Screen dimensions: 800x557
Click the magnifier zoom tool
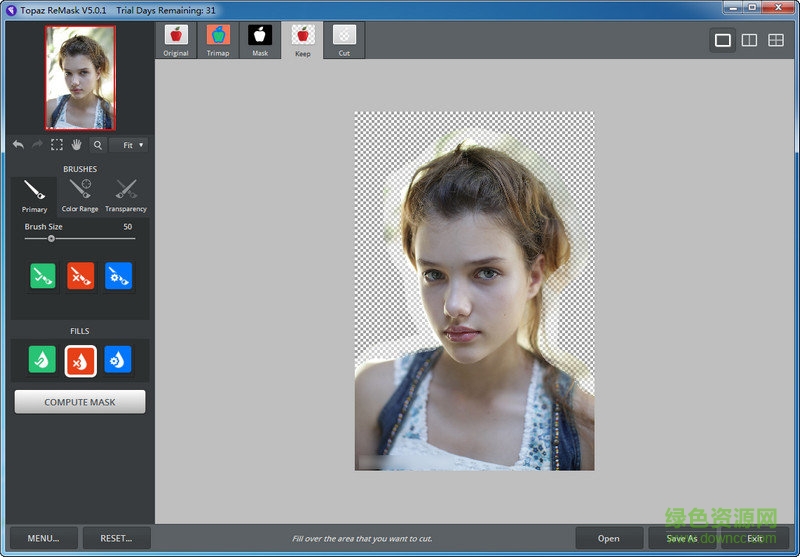point(97,145)
